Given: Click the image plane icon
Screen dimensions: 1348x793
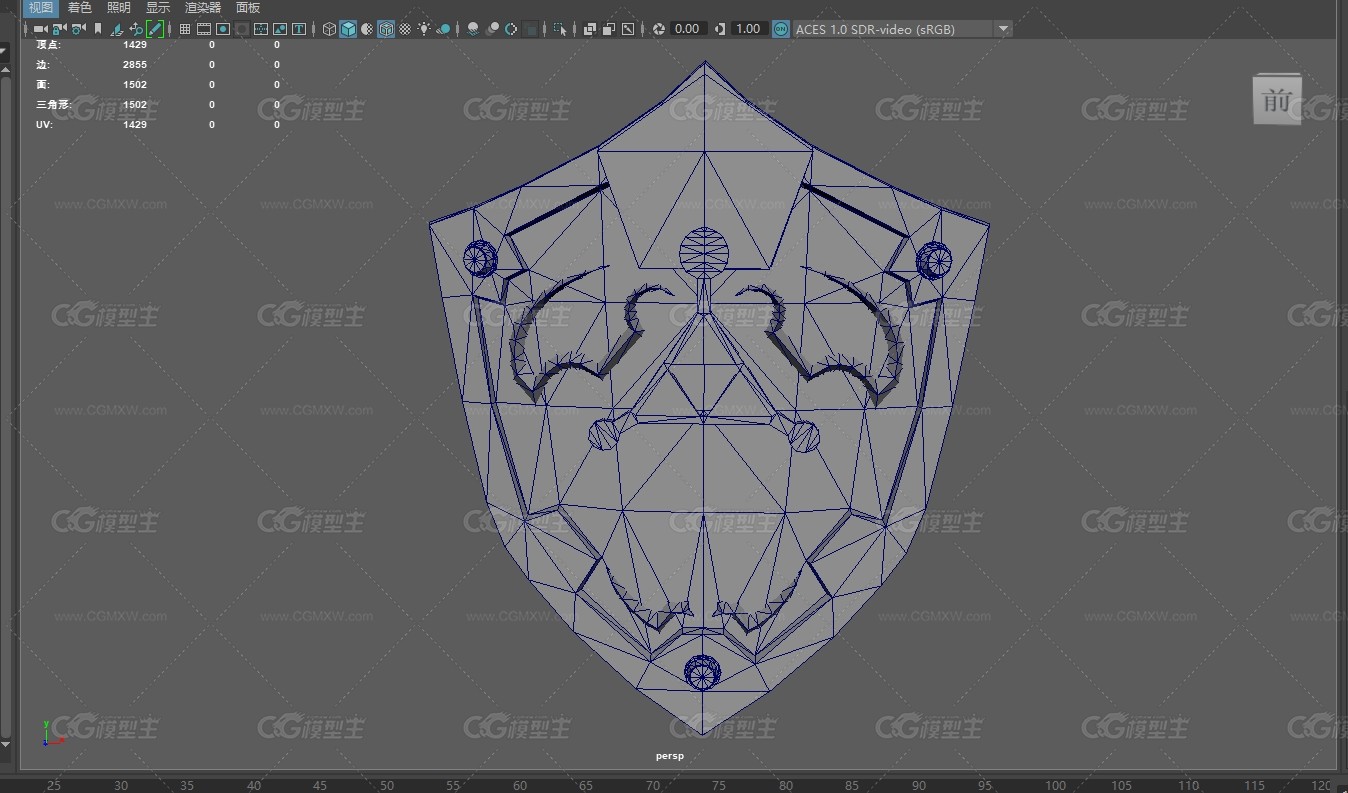Looking at the screenshot, I should pos(117,29).
